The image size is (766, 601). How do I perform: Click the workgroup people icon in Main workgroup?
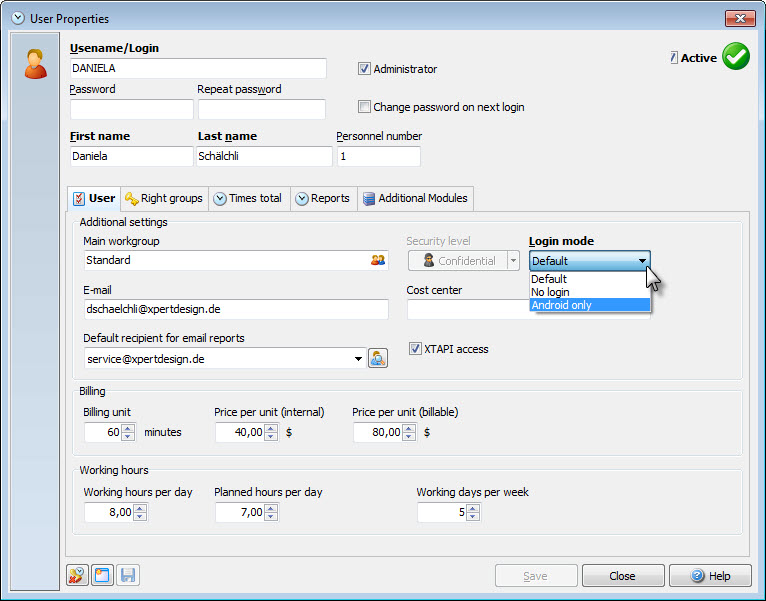(x=378, y=260)
